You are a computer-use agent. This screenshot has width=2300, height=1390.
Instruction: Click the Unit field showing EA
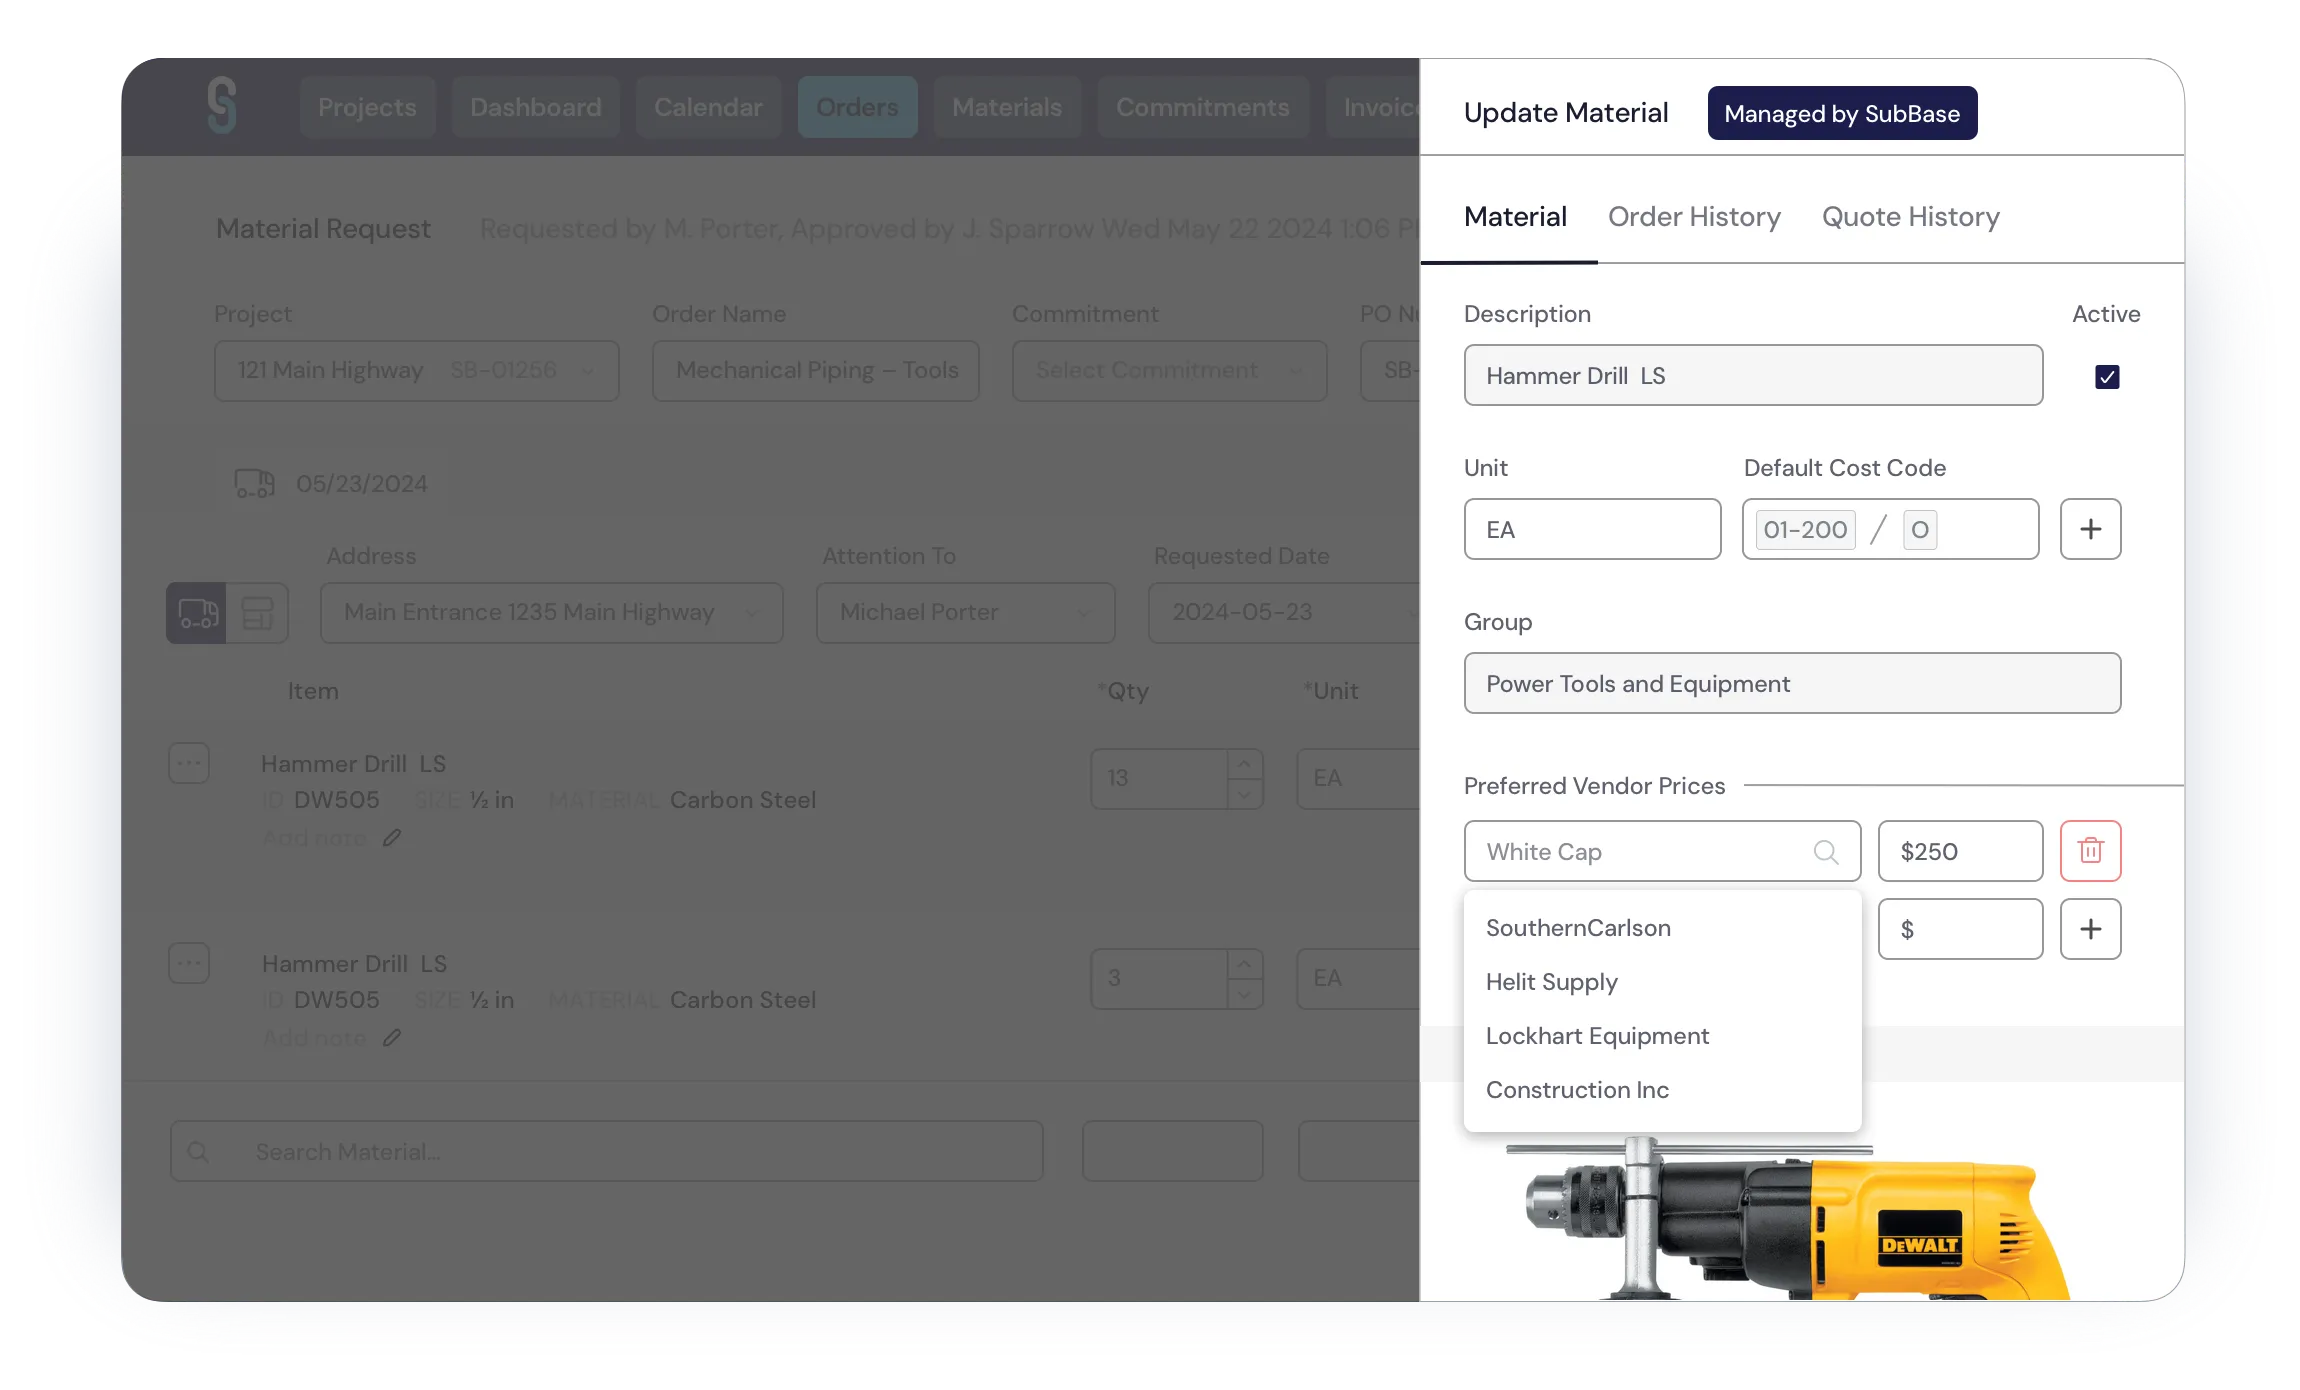pos(1592,529)
